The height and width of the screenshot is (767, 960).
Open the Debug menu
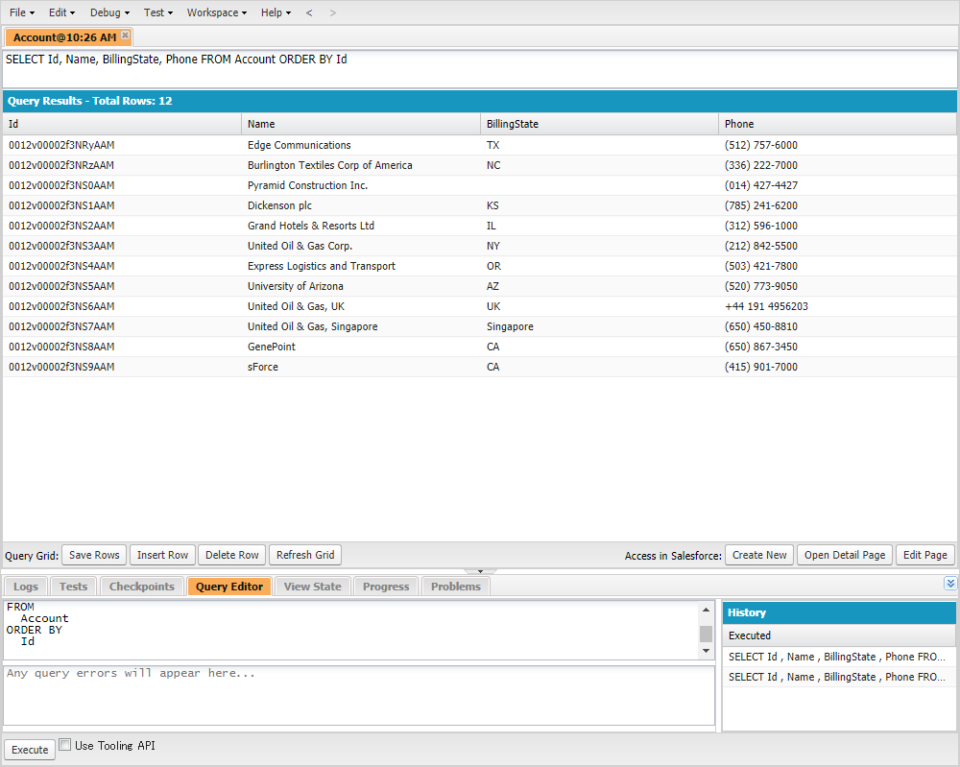coord(110,13)
